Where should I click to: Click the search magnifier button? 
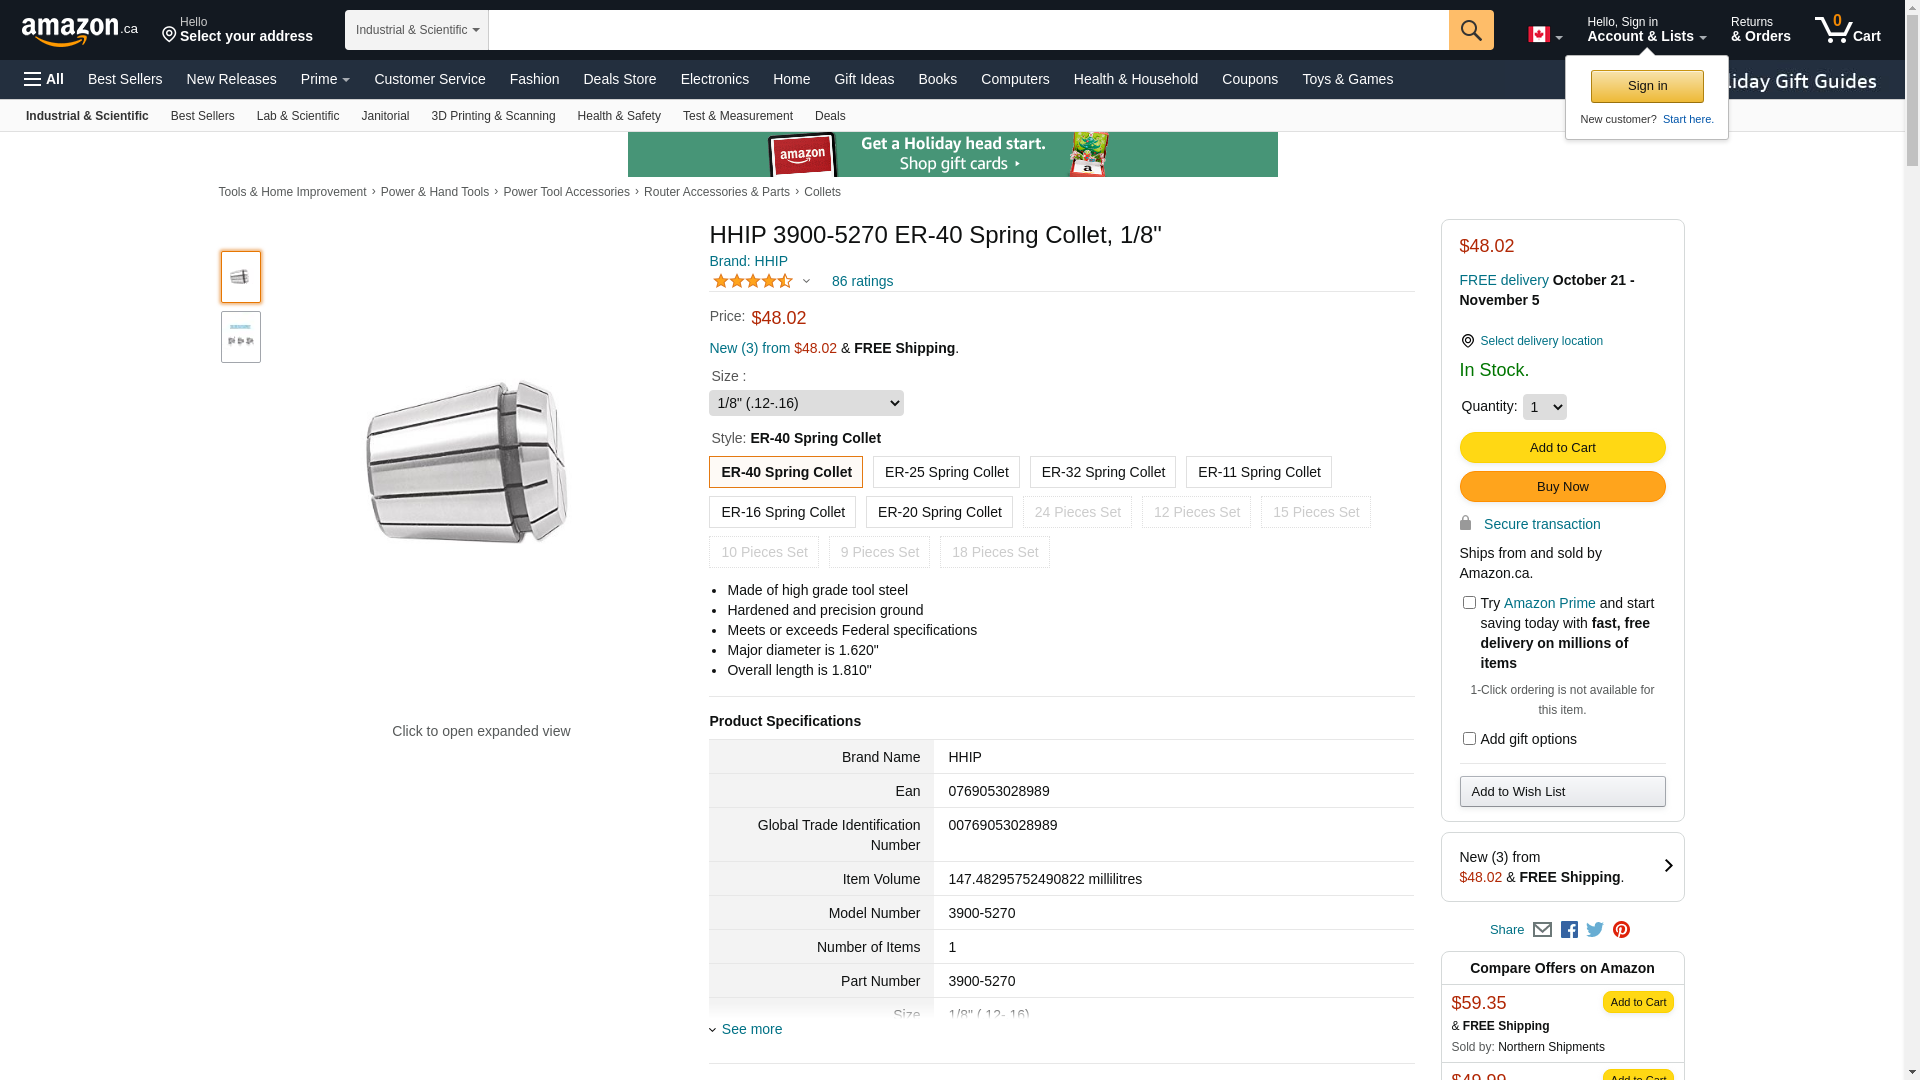pos(1470,30)
